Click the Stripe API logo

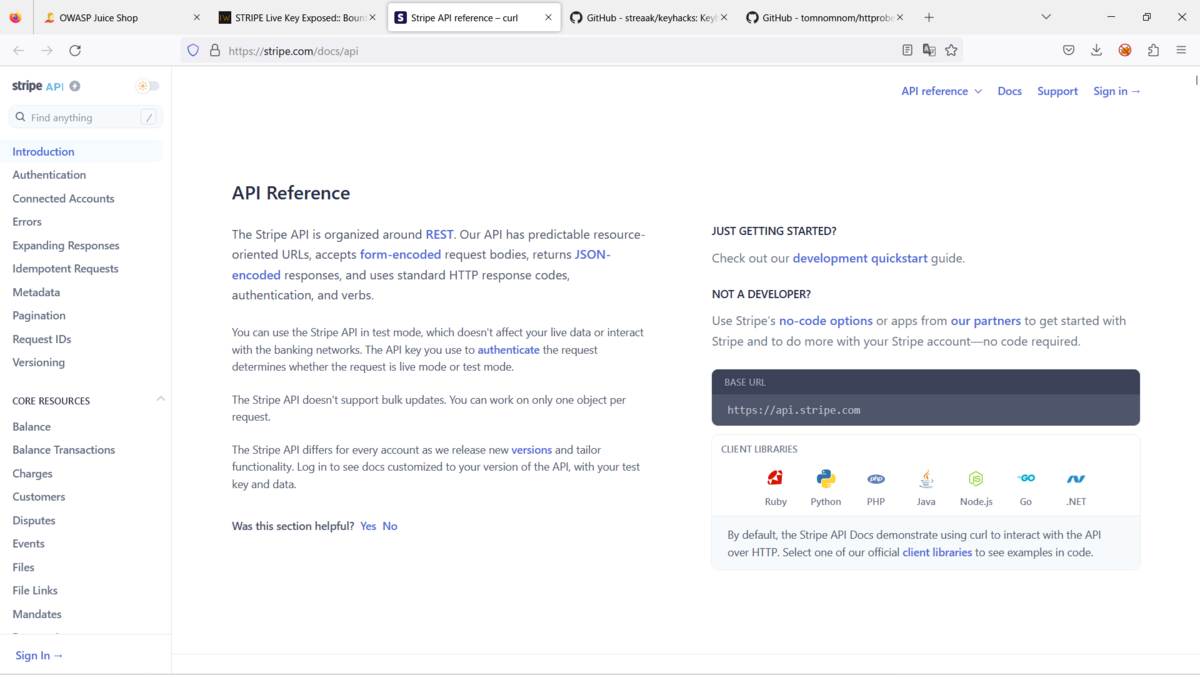(38, 86)
